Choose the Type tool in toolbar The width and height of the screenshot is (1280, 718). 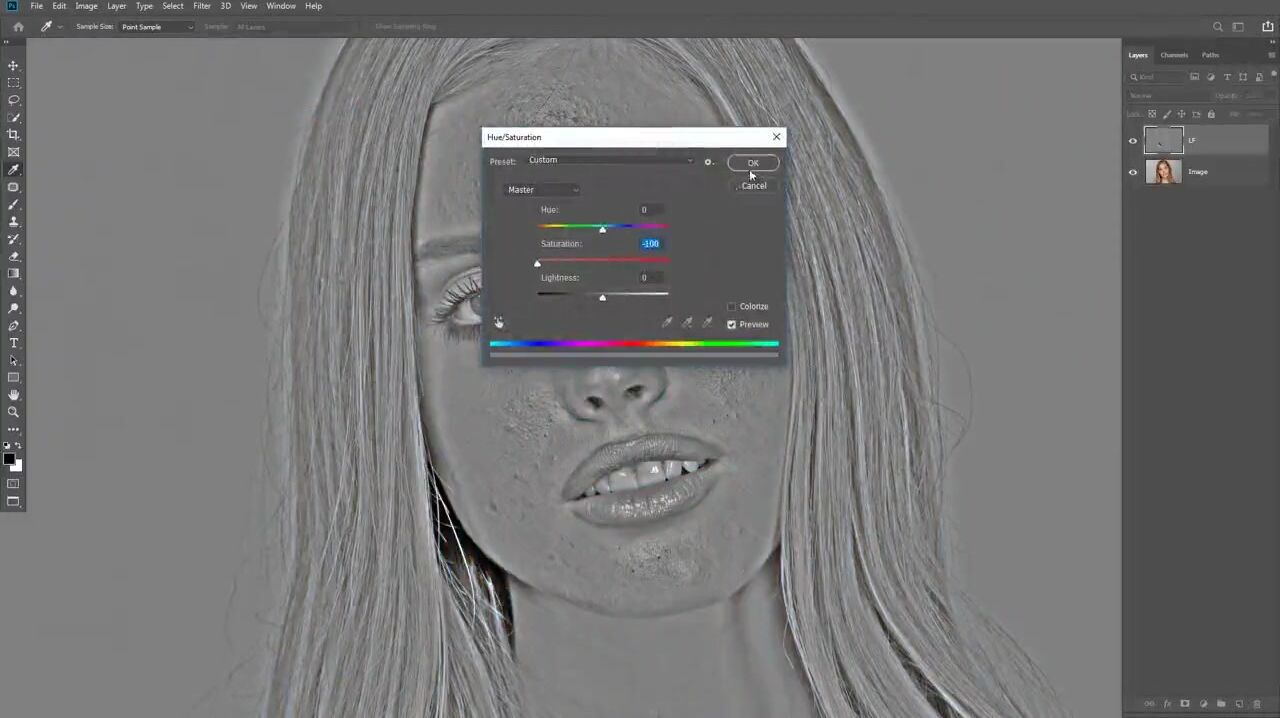14,343
